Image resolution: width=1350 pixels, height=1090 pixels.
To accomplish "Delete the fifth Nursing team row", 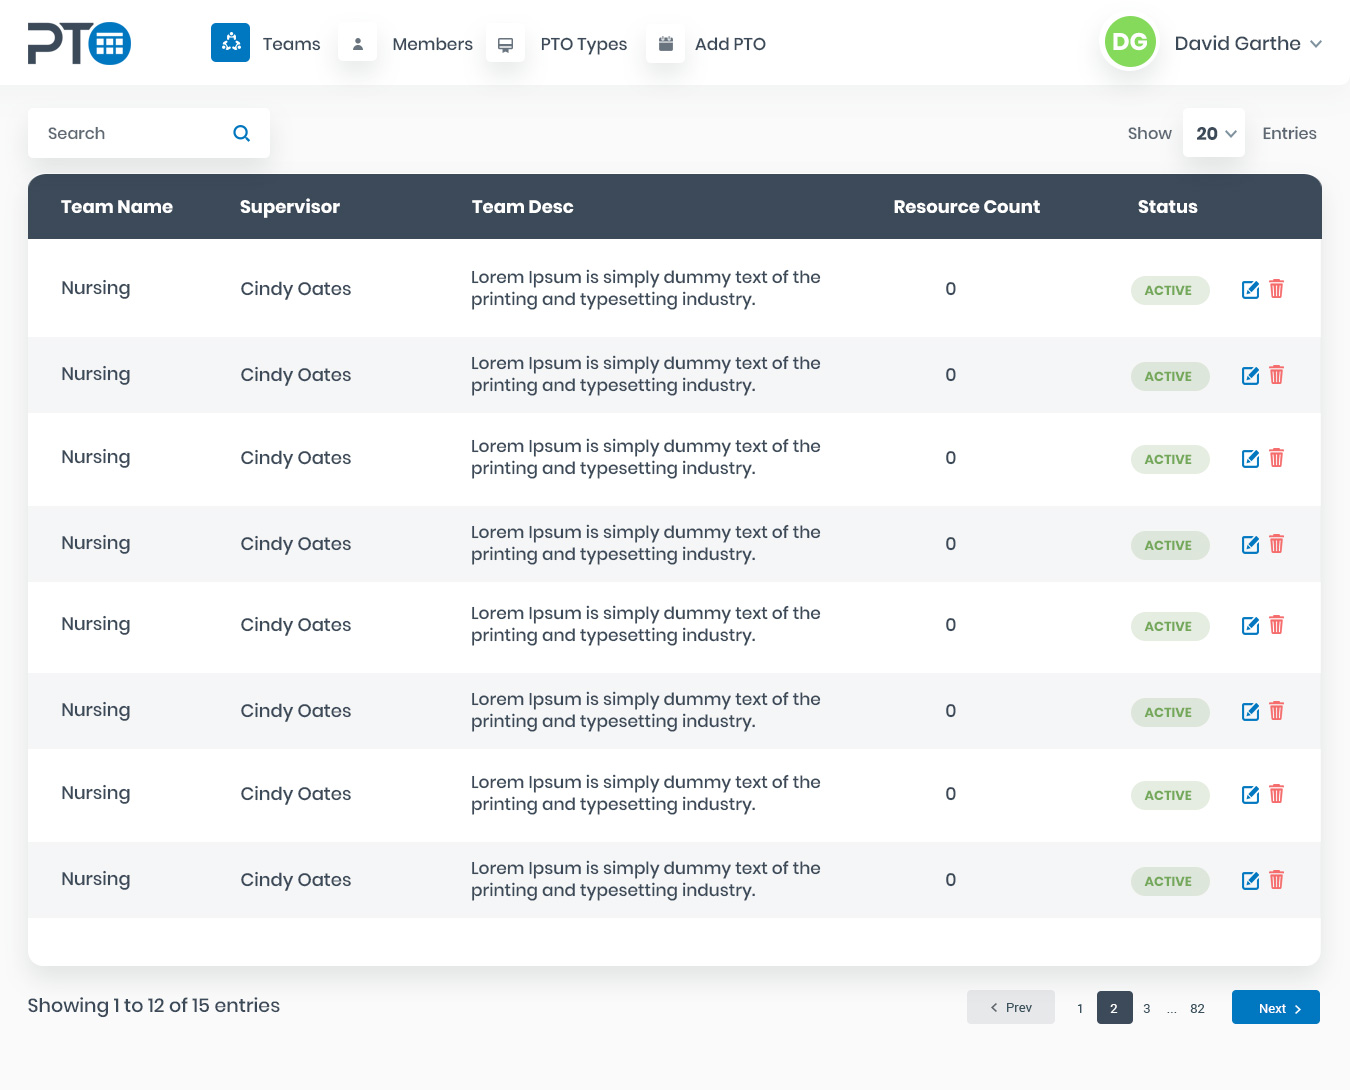I will pyautogui.click(x=1277, y=625).
